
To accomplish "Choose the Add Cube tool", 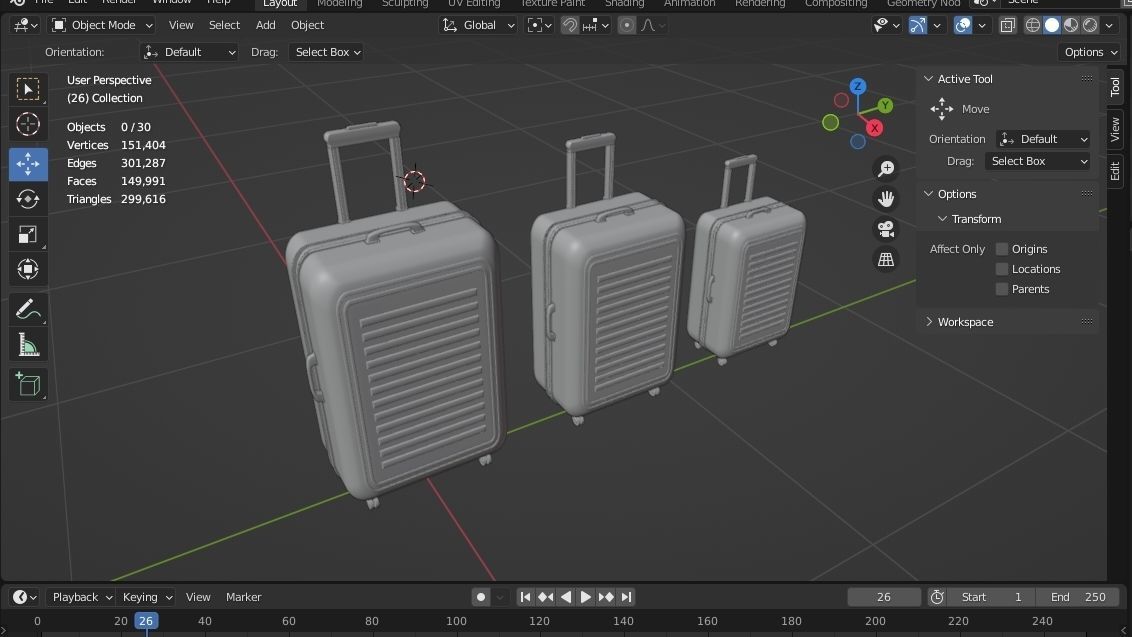I will tap(28, 385).
